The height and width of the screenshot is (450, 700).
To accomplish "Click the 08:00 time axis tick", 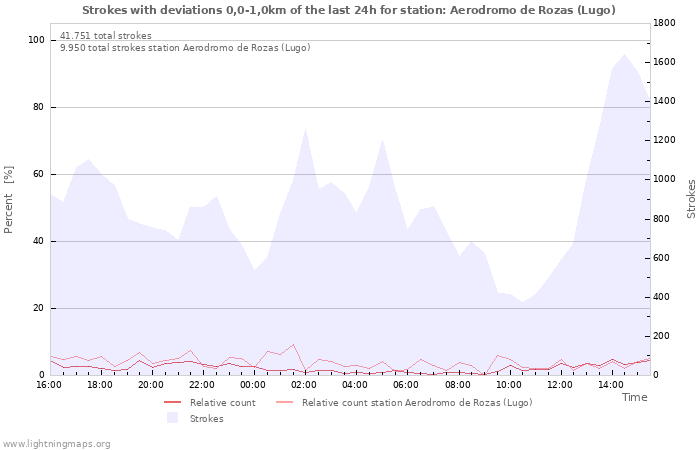I will (x=458, y=385).
